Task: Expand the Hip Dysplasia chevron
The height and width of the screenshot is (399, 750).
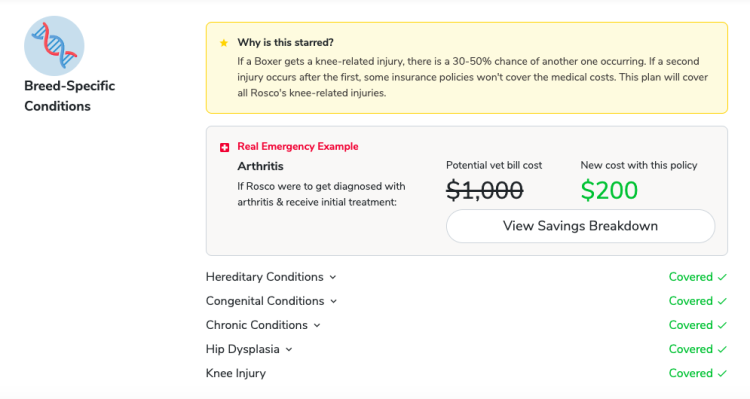Action: click(x=289, y=350)
